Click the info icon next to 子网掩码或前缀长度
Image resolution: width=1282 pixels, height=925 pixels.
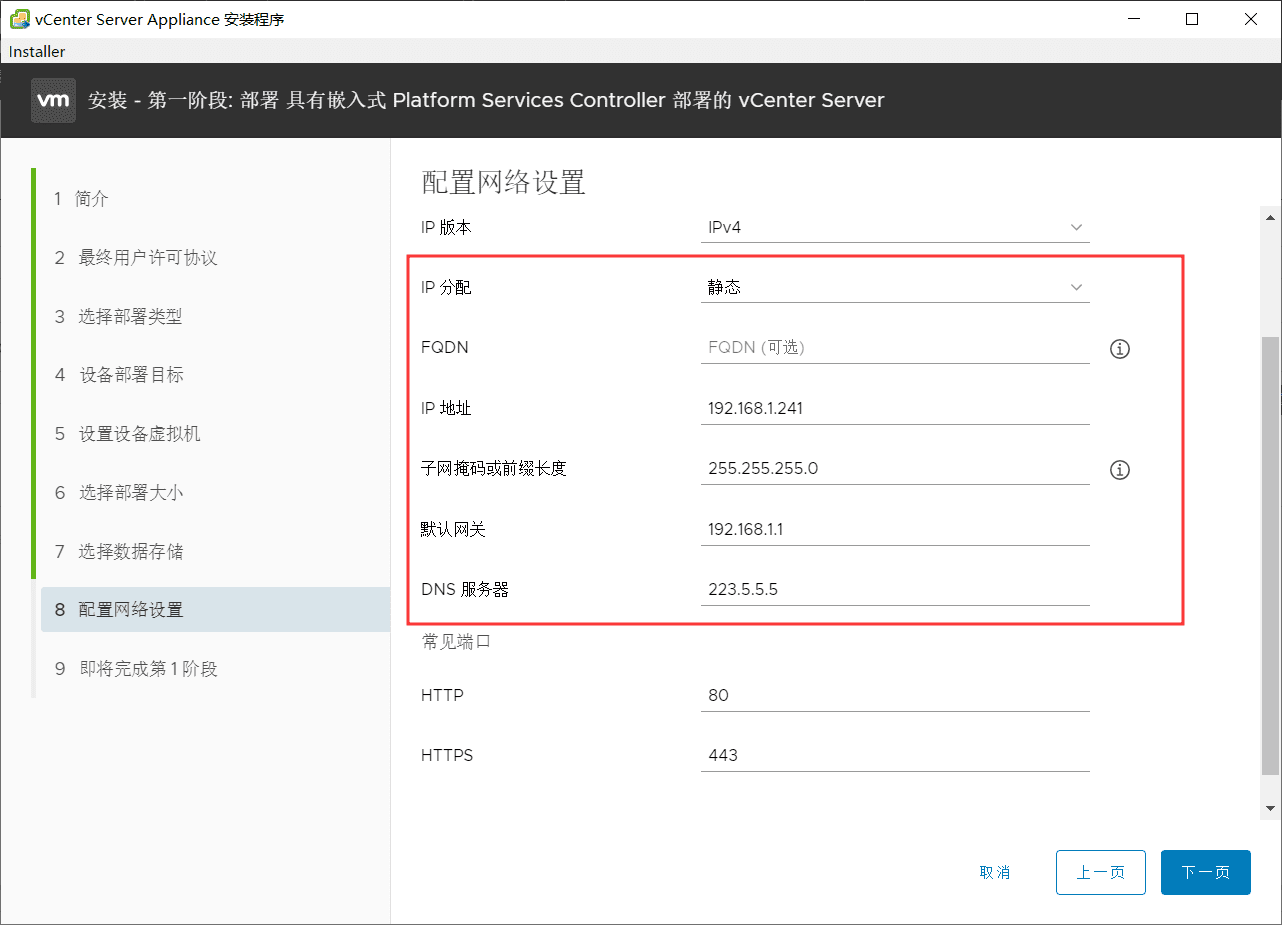tap(1119, 470)
